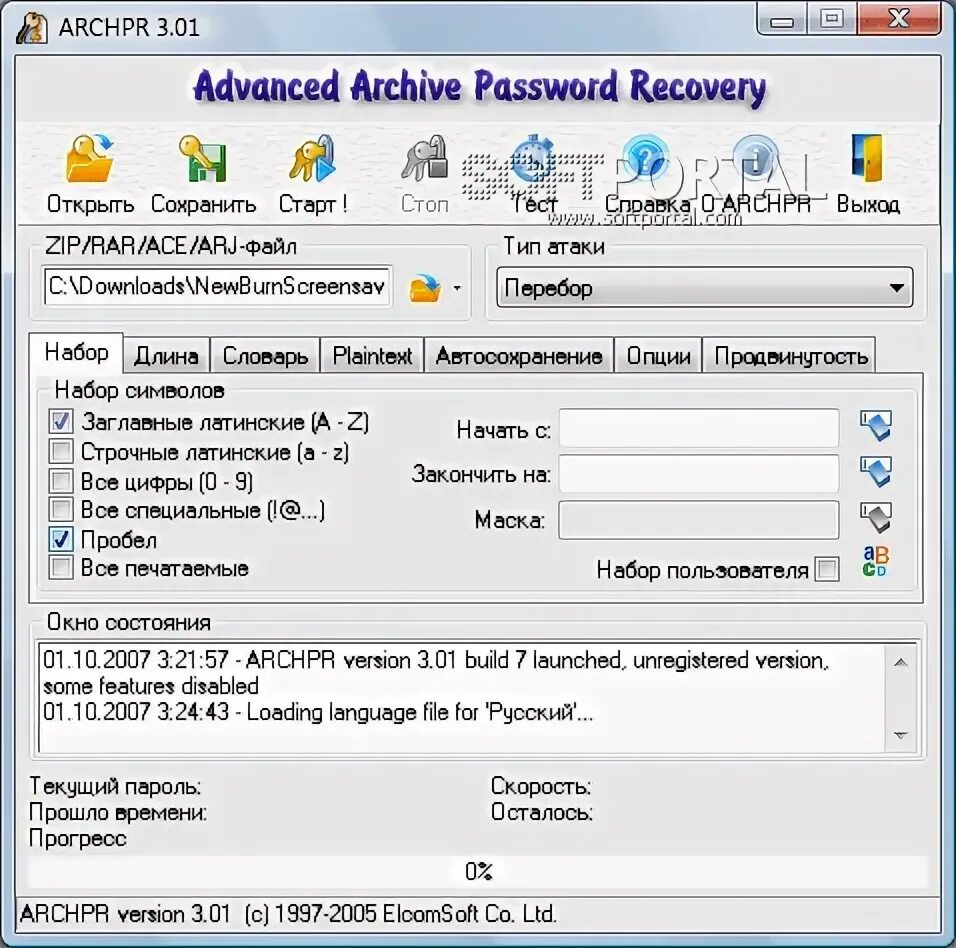Switch to the Словарь tab
Screen dimensions: 956x948
click(x=265, y=355)
